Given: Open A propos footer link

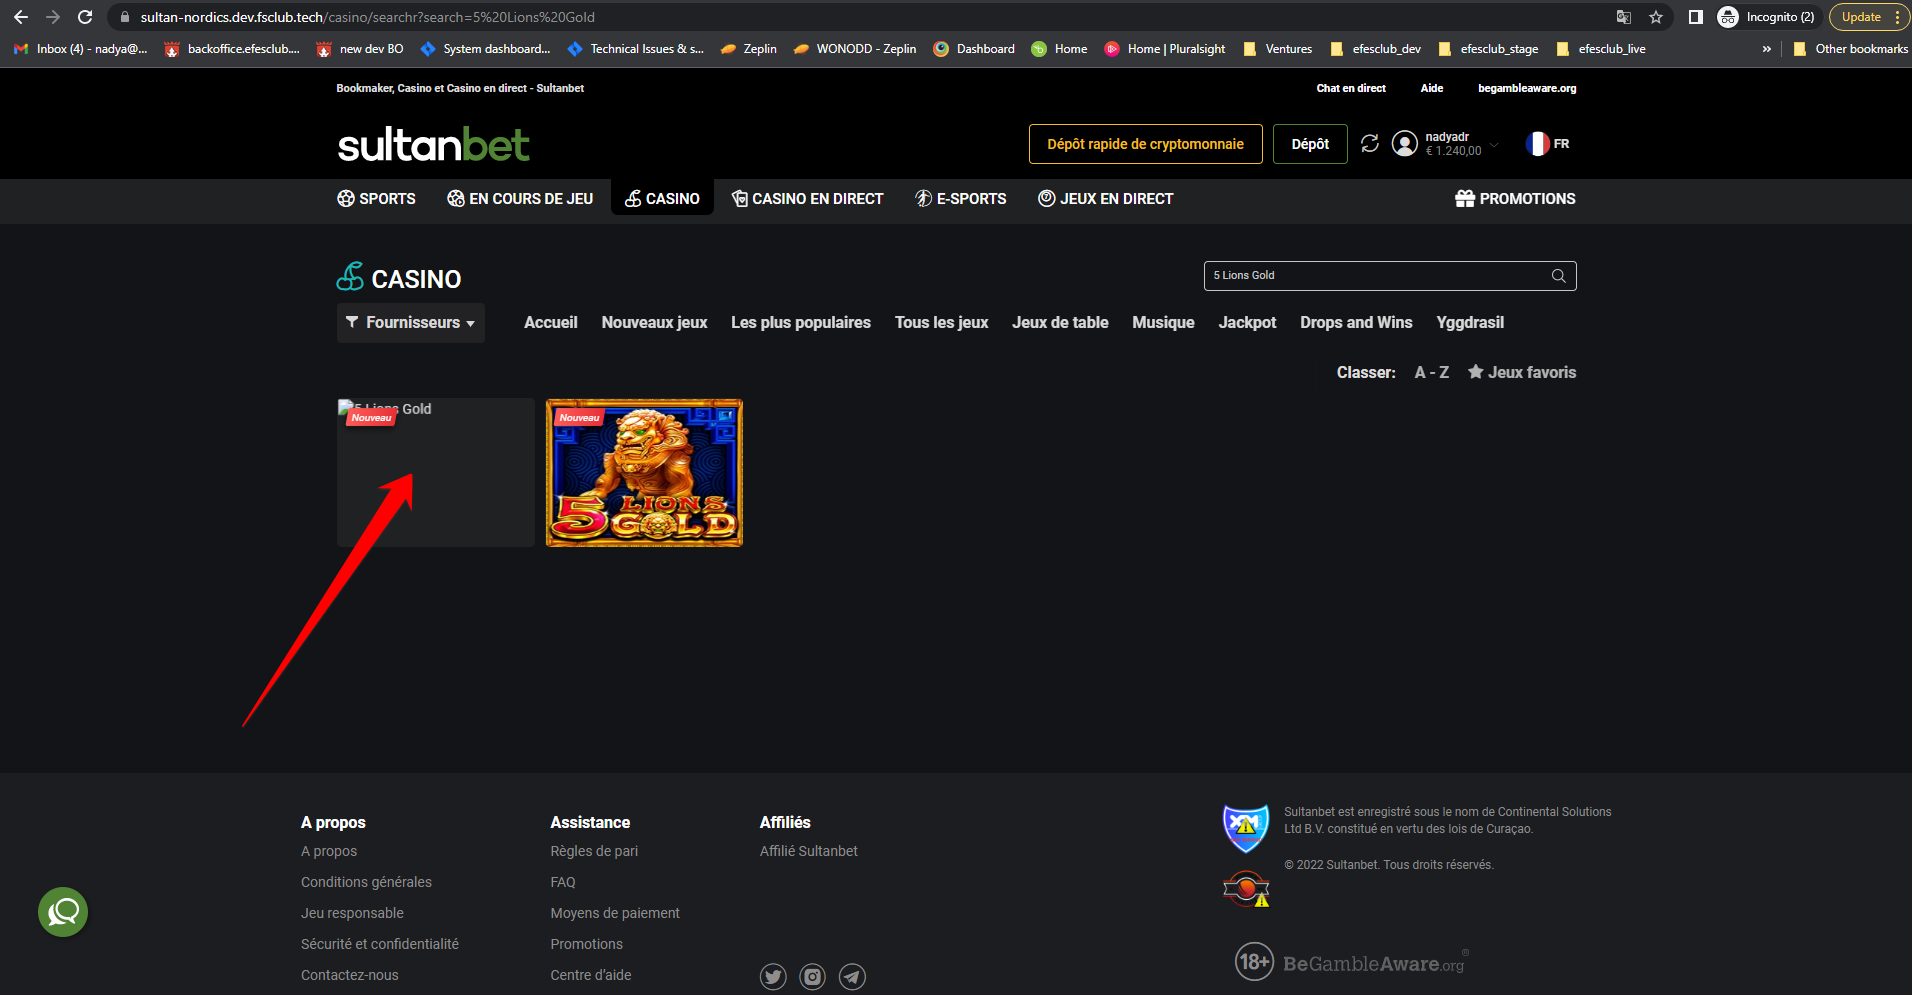Looking at the screenshot, I should [329, 852].
